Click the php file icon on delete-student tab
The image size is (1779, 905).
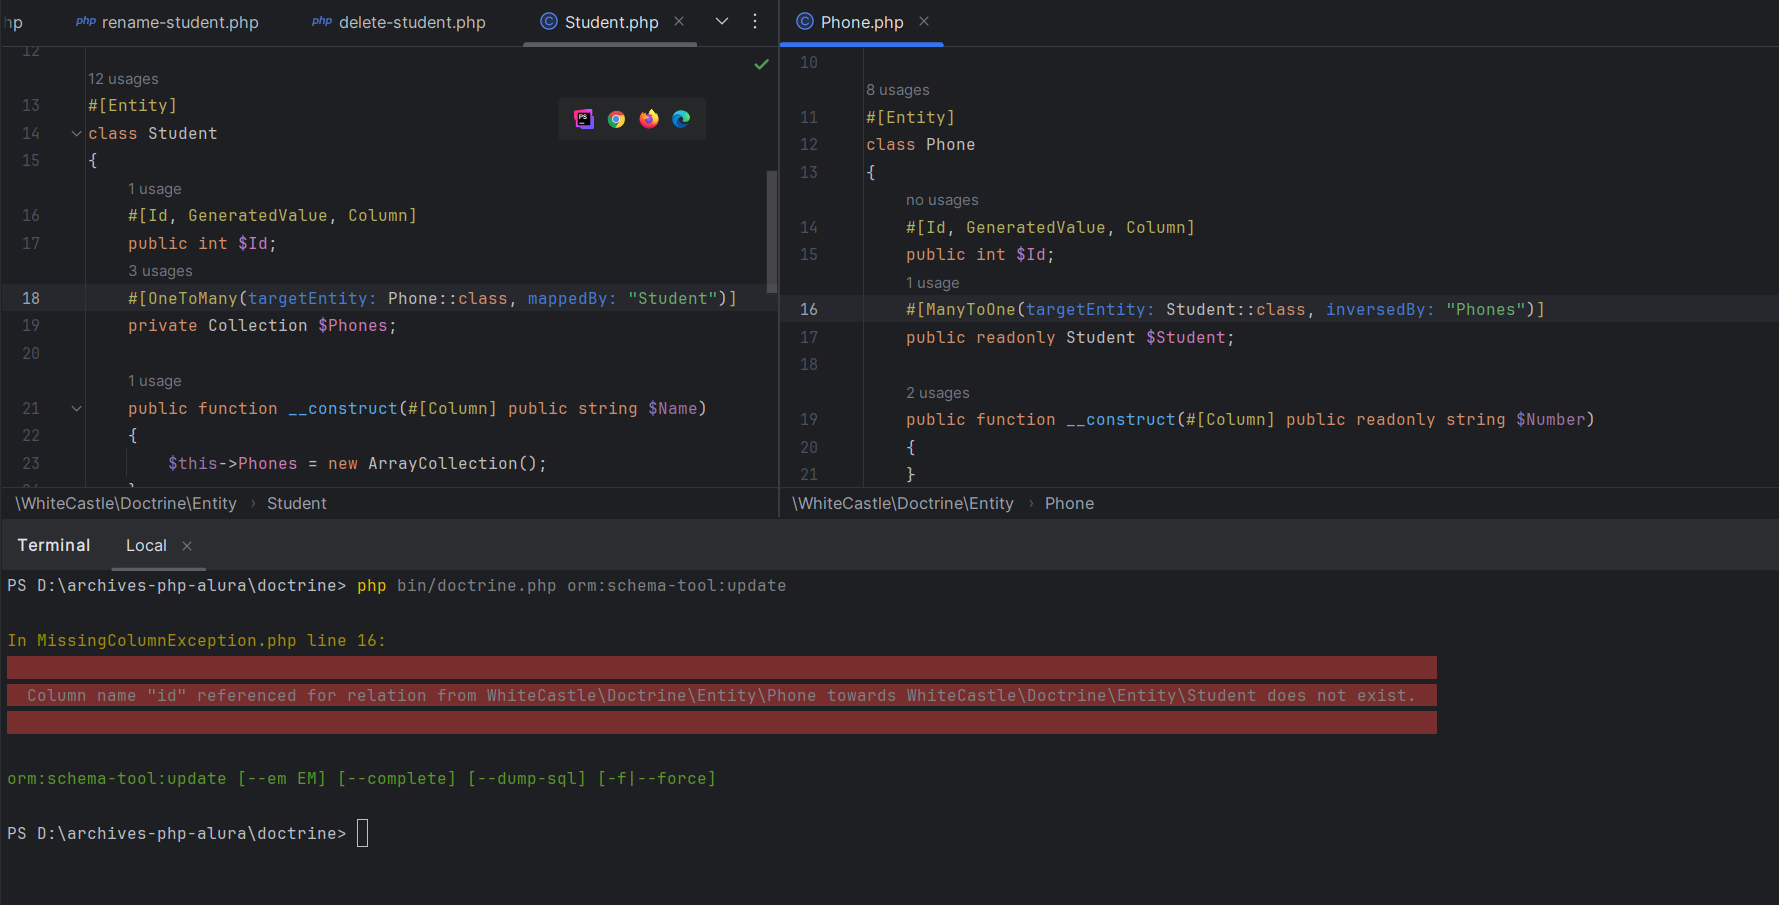322,21
